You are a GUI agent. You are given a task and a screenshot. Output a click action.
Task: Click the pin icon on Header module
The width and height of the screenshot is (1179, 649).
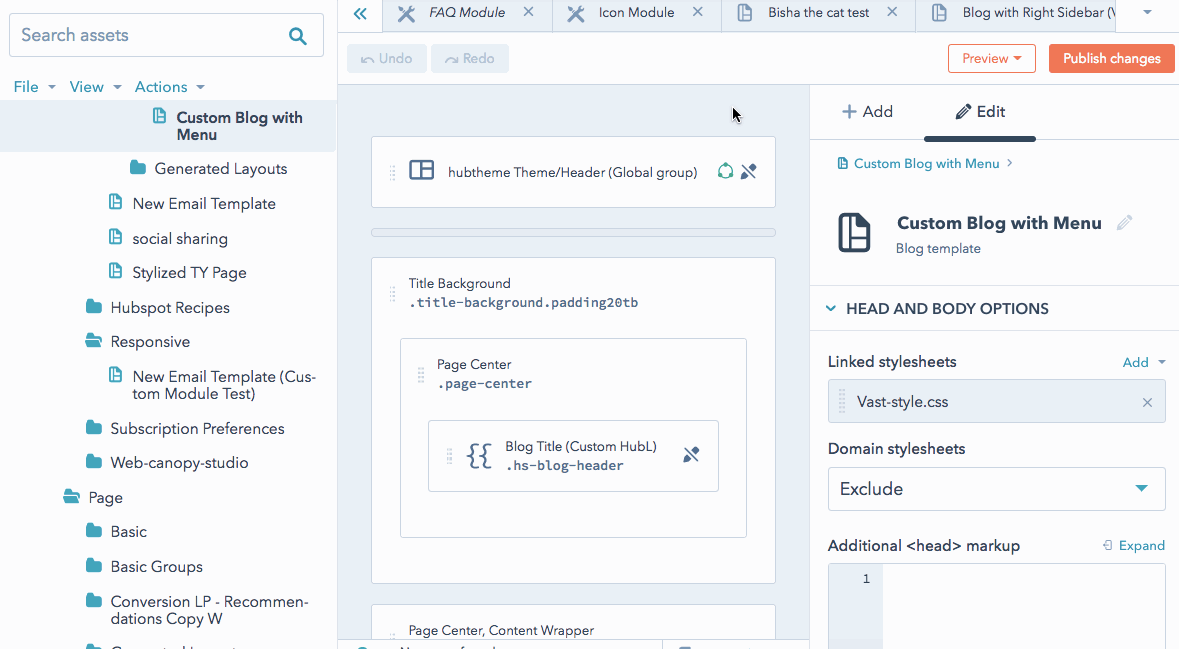(748, 172)
